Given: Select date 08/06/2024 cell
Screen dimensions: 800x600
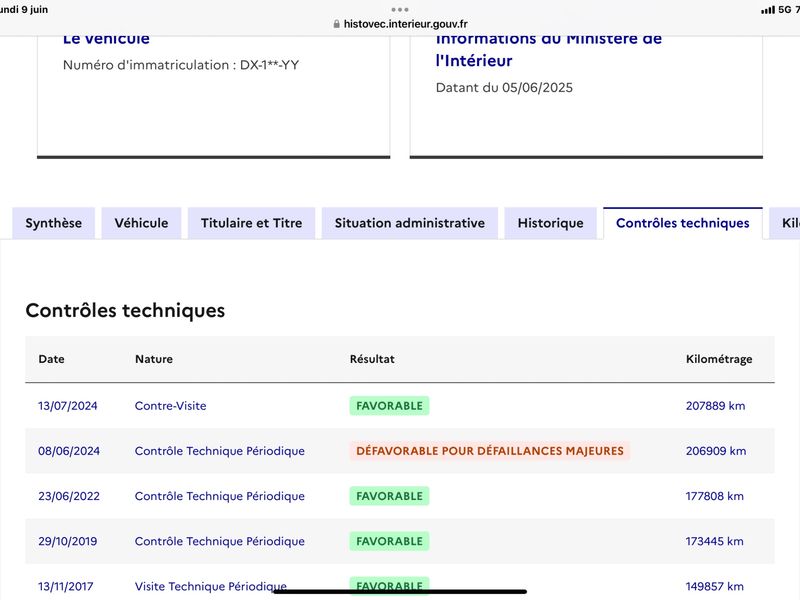Looking at the screenshot, I should tap(69, 451).
